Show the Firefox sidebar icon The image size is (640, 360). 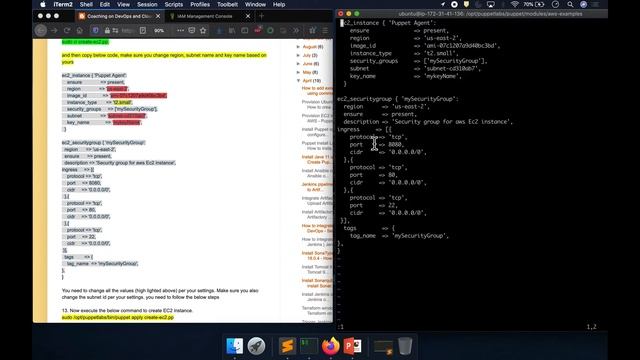244,31
